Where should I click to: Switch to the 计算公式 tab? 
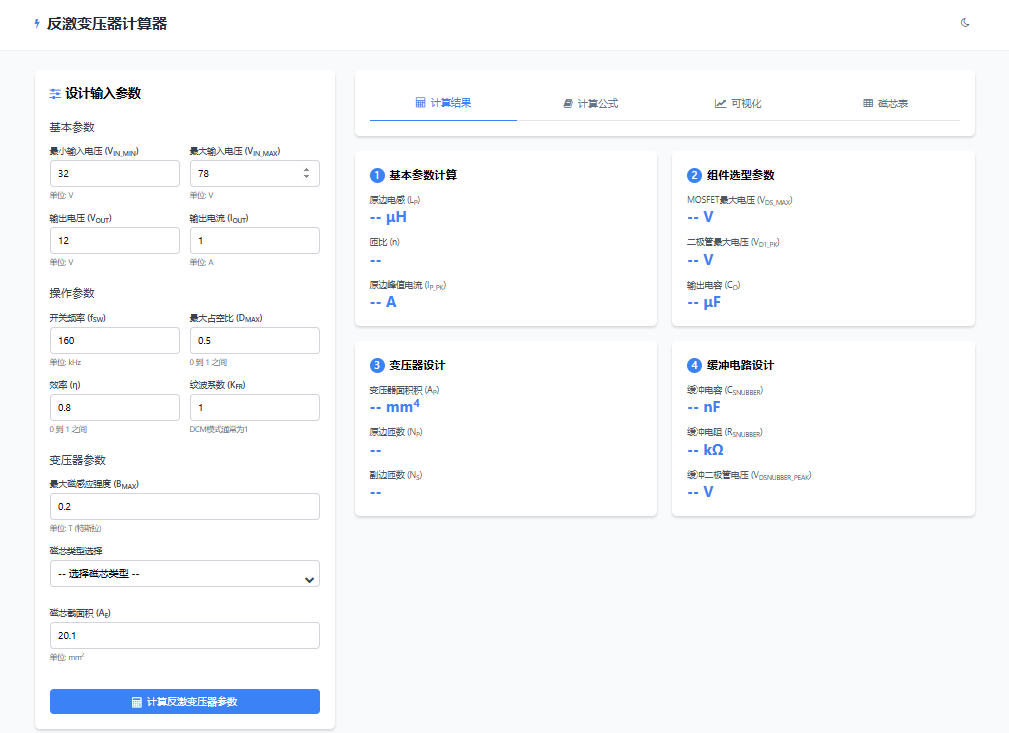pyautogui.click(x=590, y=103)
